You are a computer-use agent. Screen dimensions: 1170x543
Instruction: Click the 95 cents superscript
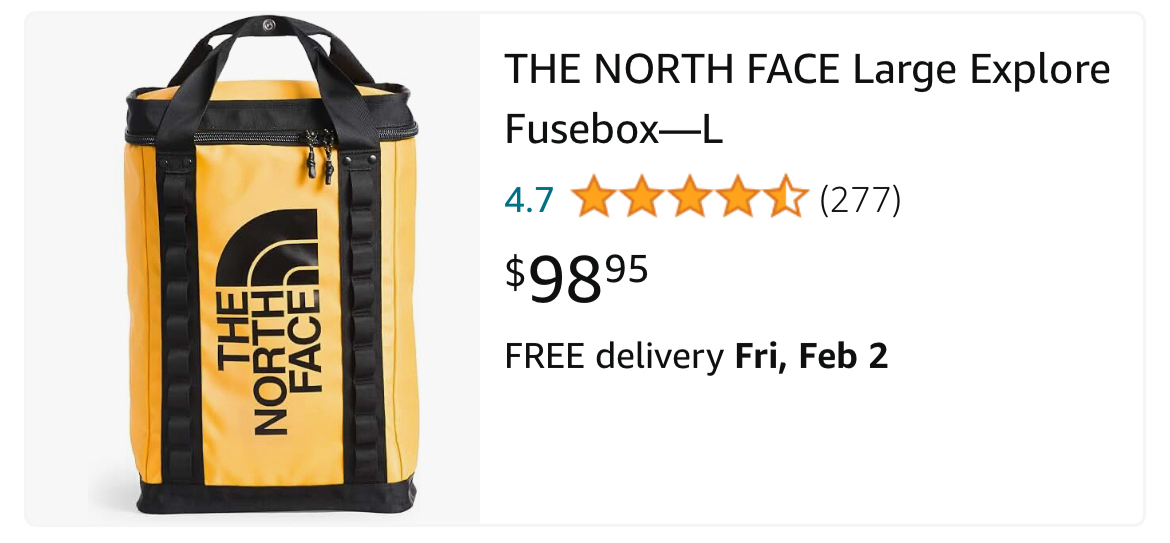[627, 269]
